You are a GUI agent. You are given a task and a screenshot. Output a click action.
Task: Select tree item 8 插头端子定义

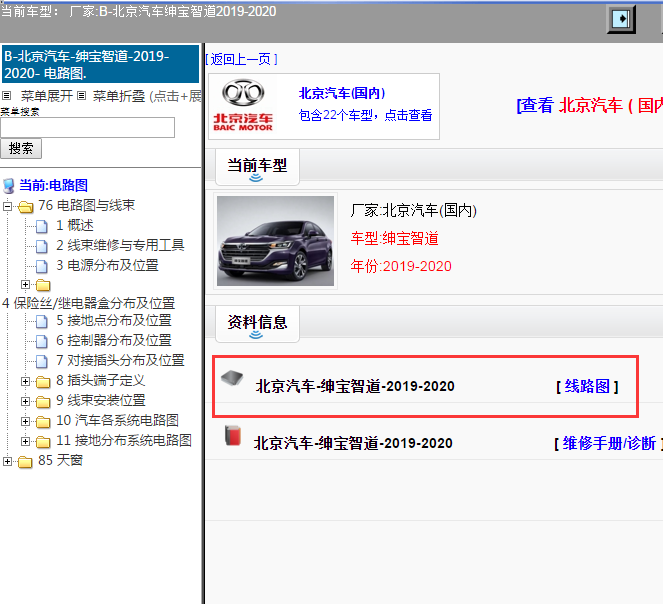click(101, 380)
